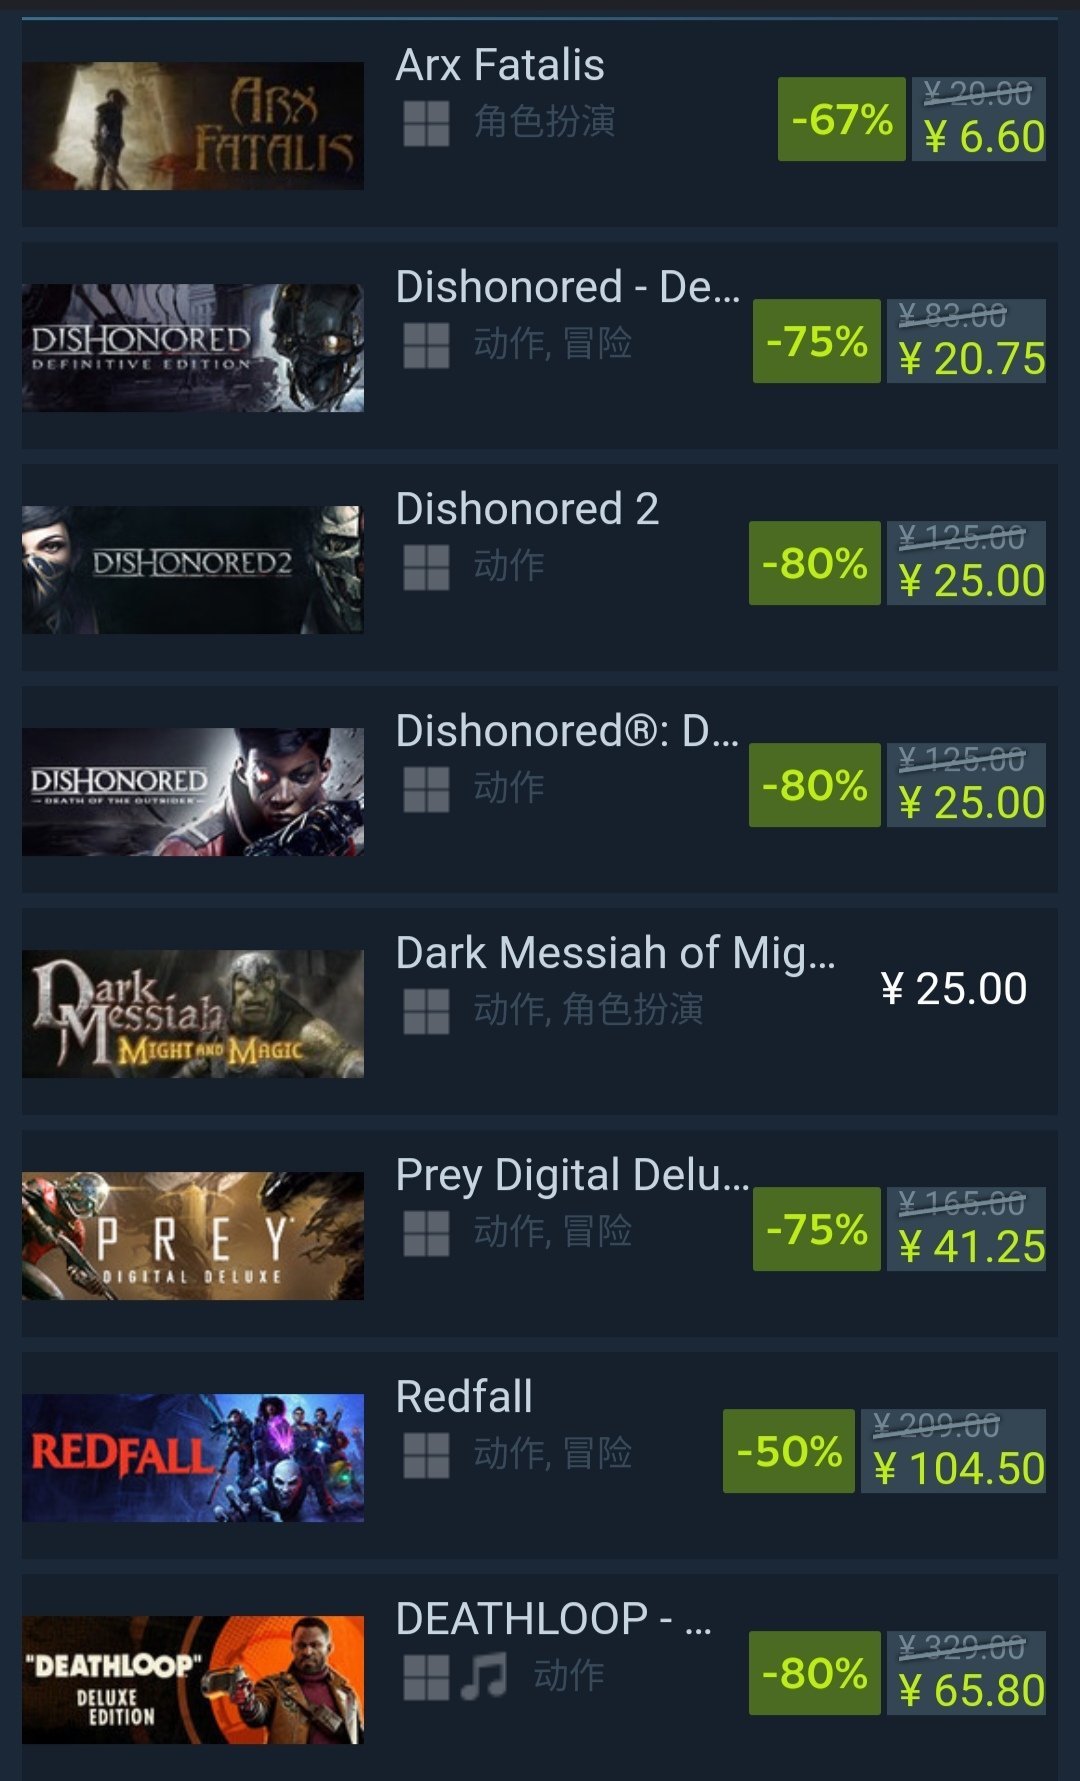Open the Redfall title link
1080x1781 pixels.
464,1397
